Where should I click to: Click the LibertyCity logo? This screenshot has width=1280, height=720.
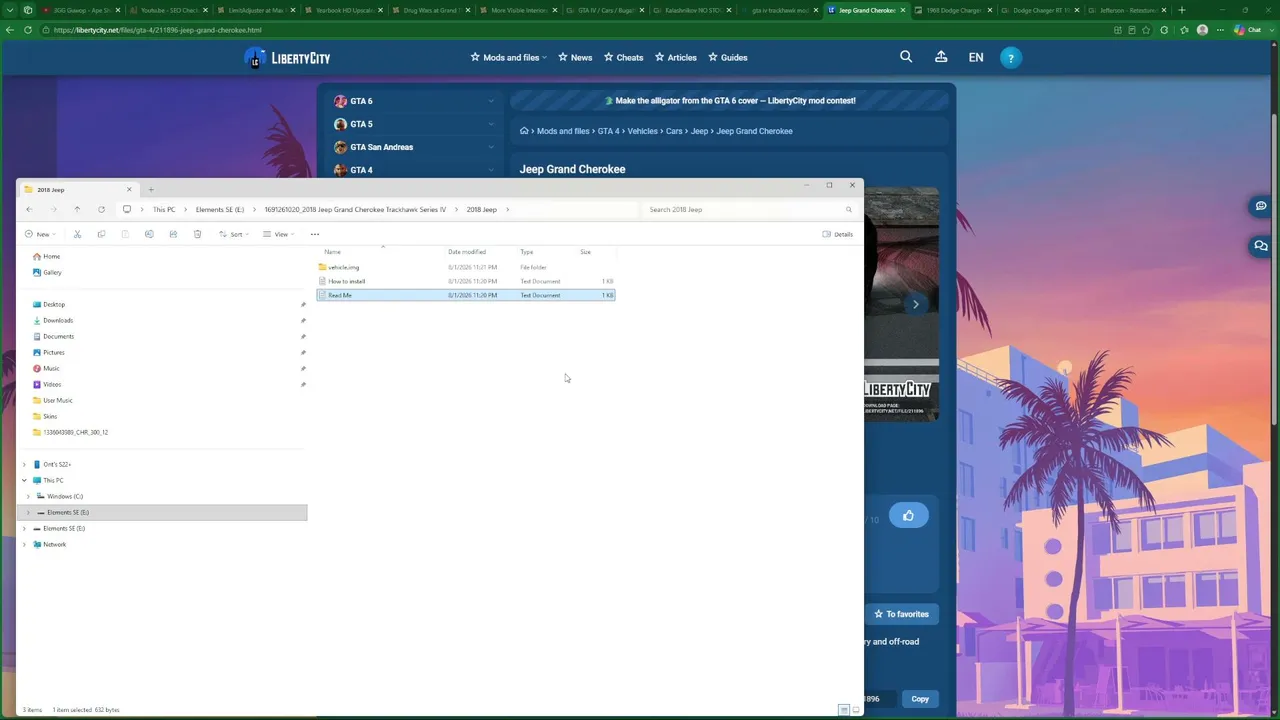click(x=287, y=58)
